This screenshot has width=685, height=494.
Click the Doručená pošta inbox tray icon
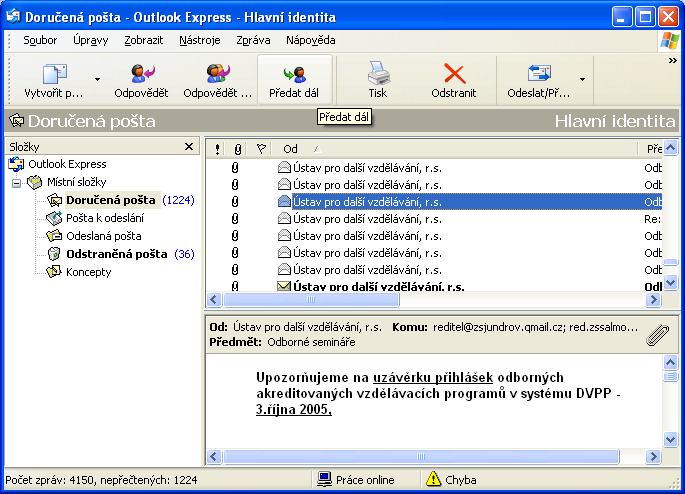[55, 200]
